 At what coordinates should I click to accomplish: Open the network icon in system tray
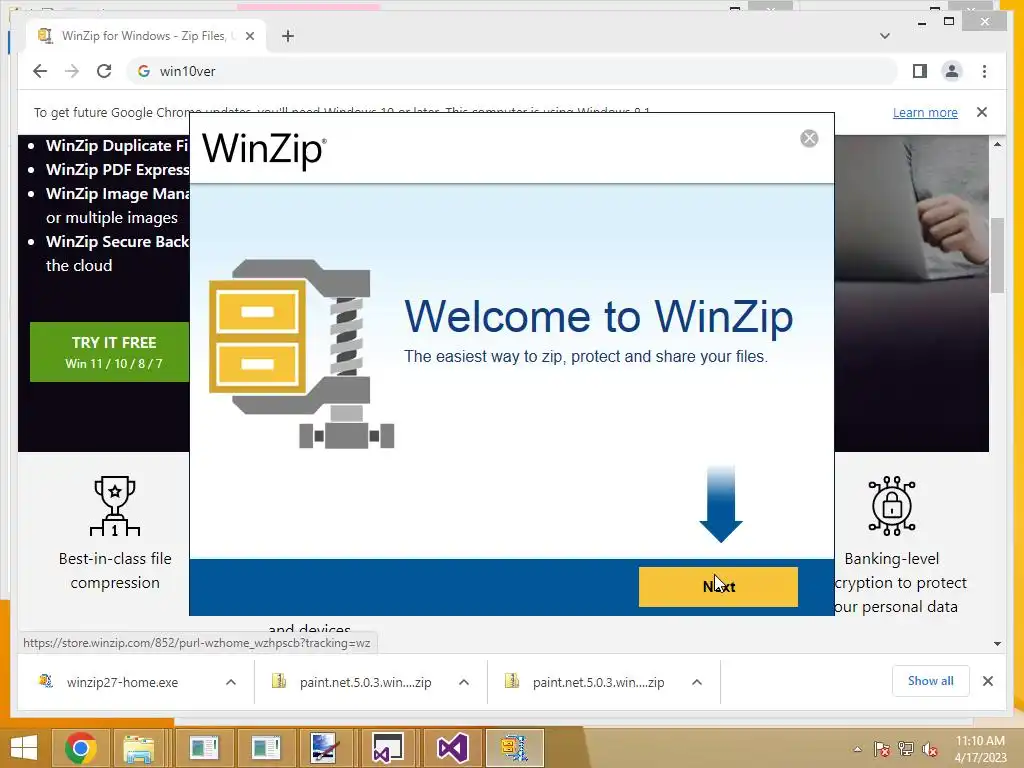[906, 749]
